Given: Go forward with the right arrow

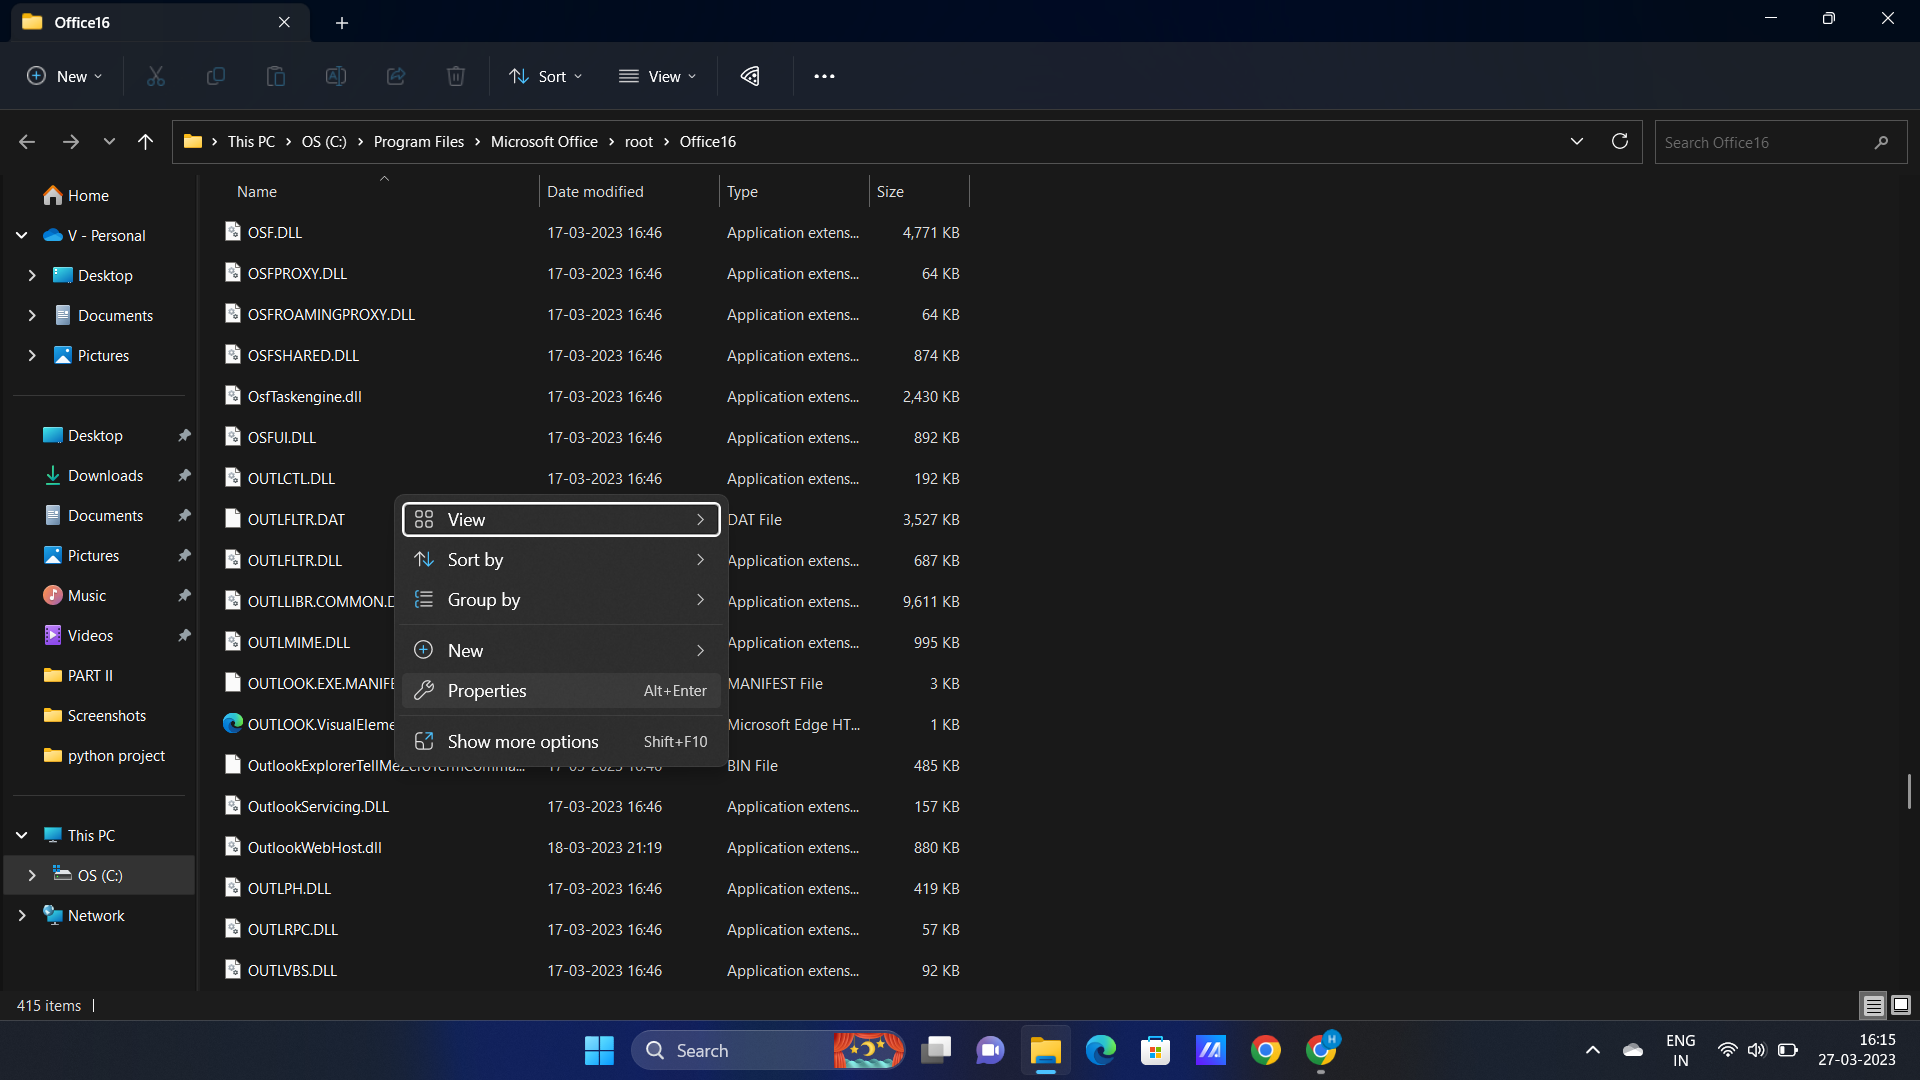Looking at the screenshot, I should pos(70,142).
